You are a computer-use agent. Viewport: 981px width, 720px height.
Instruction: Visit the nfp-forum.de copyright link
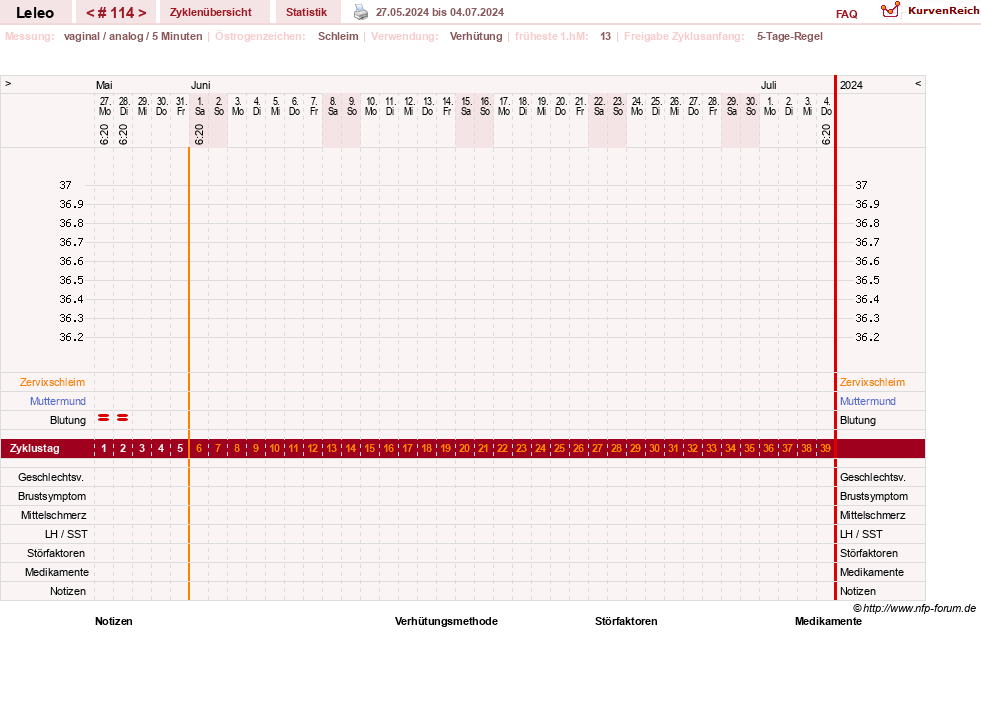click(915, 608)
